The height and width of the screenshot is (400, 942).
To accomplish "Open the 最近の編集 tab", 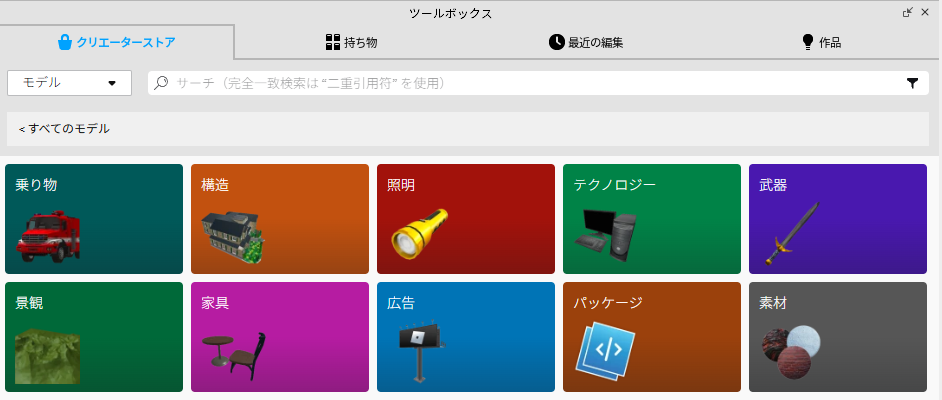I will pyautogui.click(x=586, y=43).
